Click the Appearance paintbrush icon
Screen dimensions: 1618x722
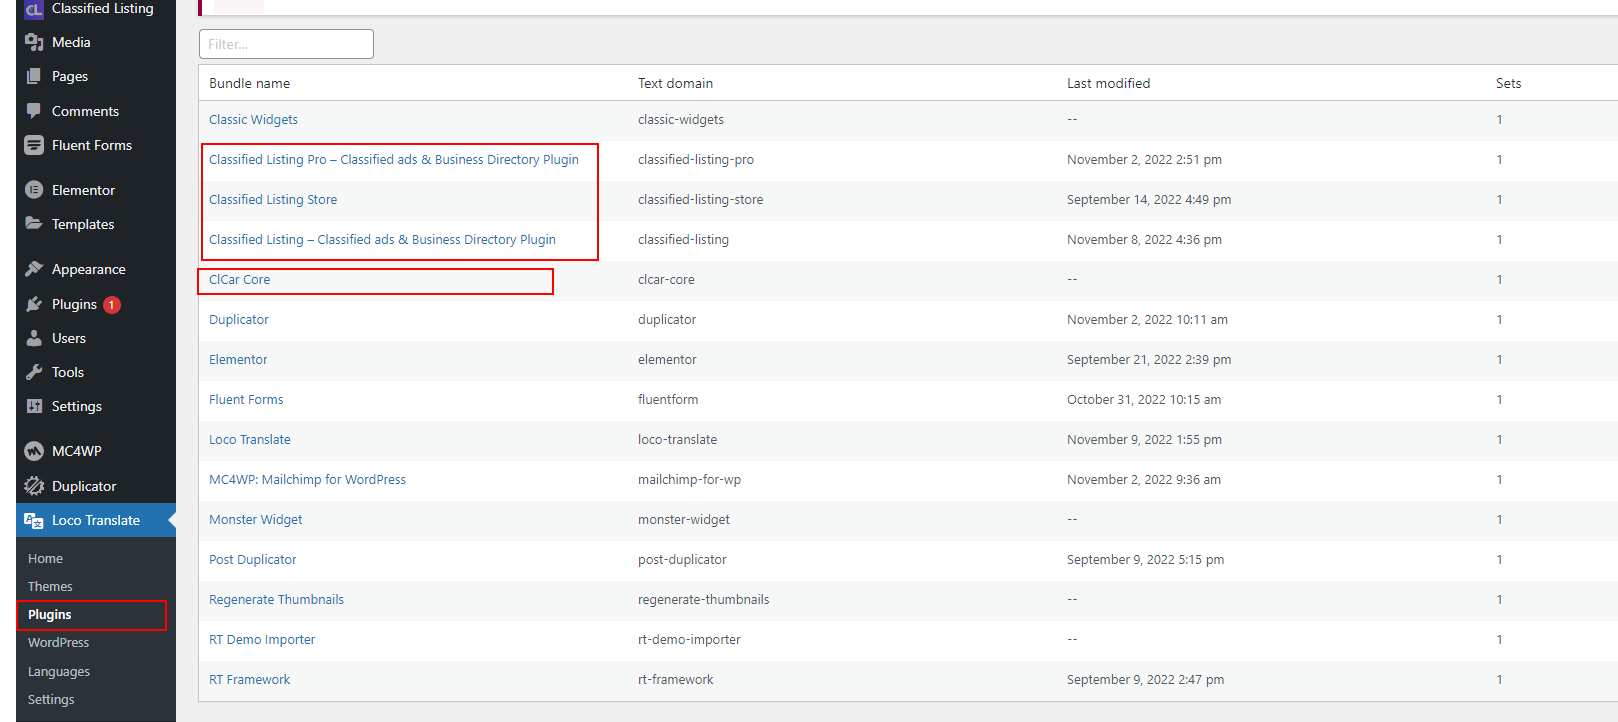(34, 269)
